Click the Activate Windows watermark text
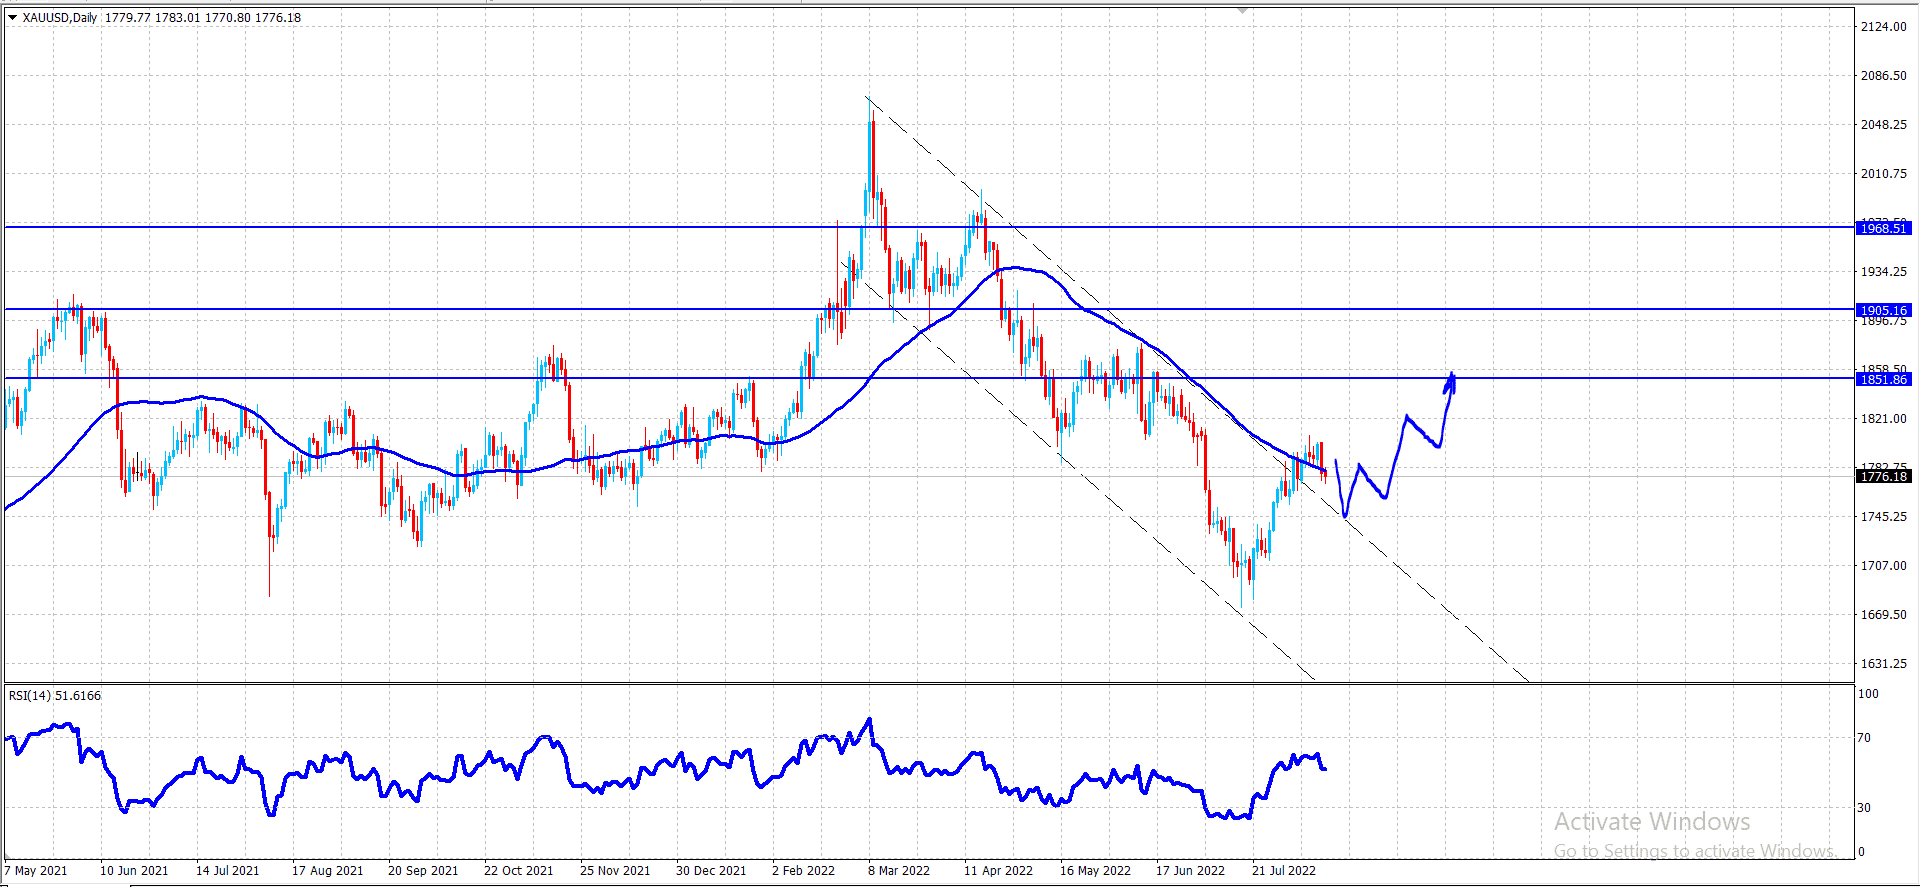Viewport: 1920px width, 887px height. (1652, 822)
